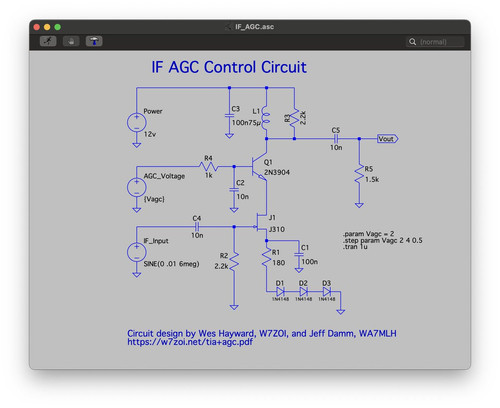Click the '.param Vagc = 2' directive
500x408 pixels.
click(369, 234)
